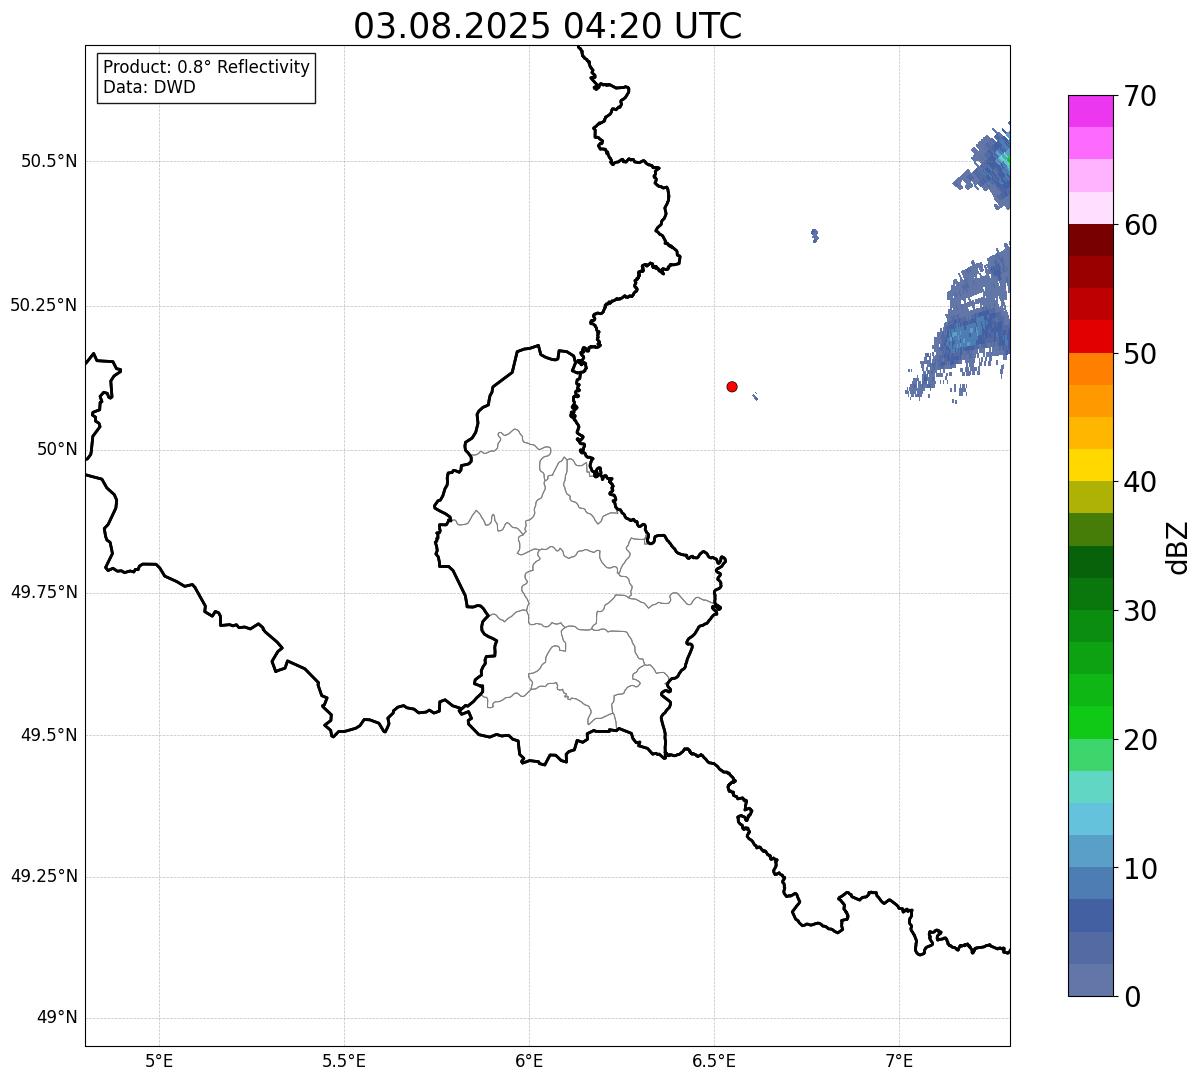Pick the dark maroon swatch just below 60 dBZ
1202x1081 pixels.
coord(1090,240)
